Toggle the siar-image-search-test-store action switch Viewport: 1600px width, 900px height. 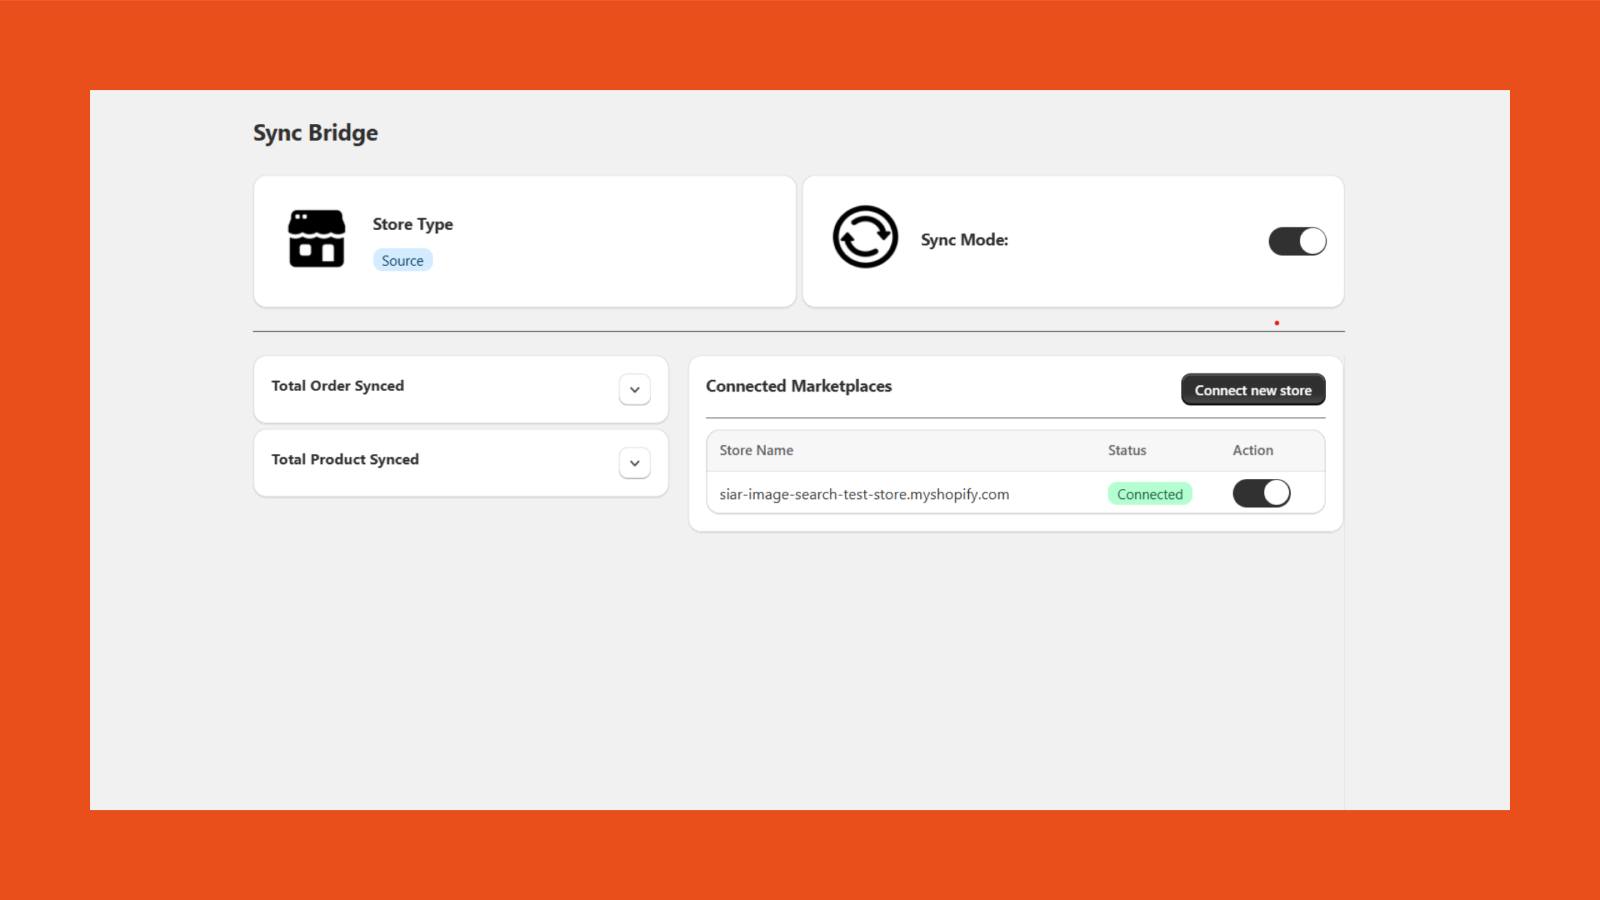tap(1261, 493)
